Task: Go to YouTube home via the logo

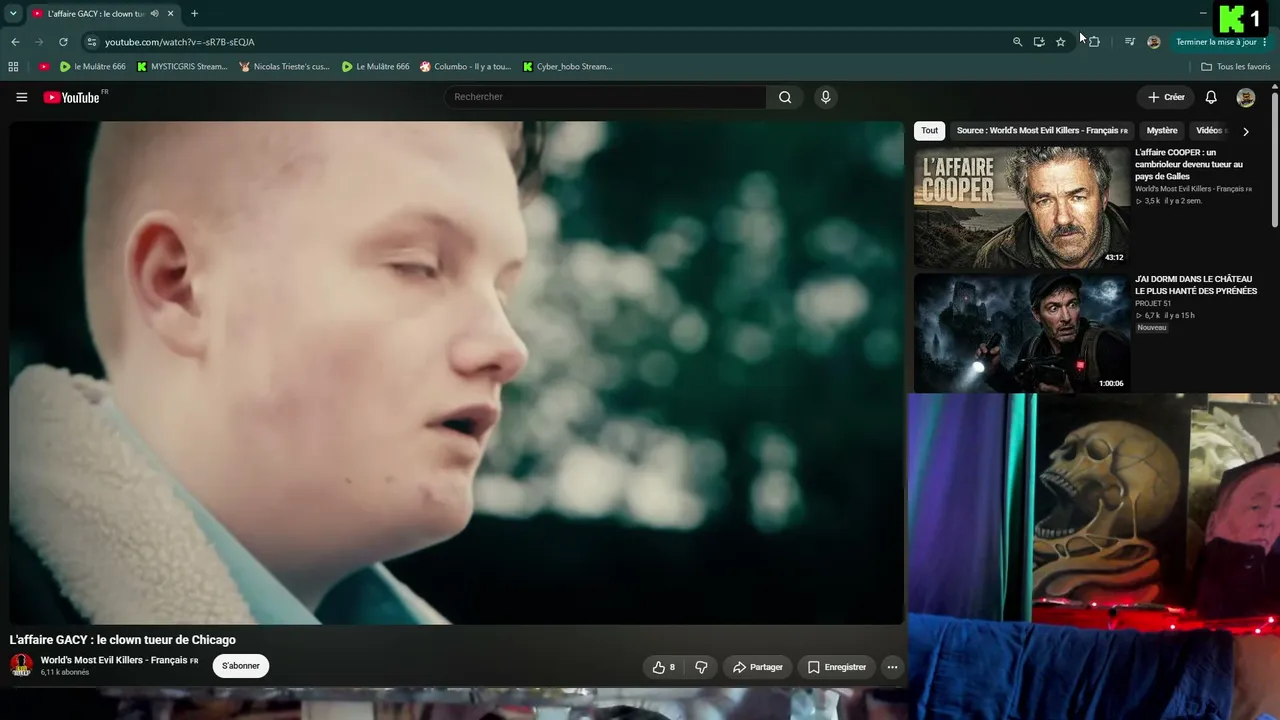Action: [x=72, y=97]
